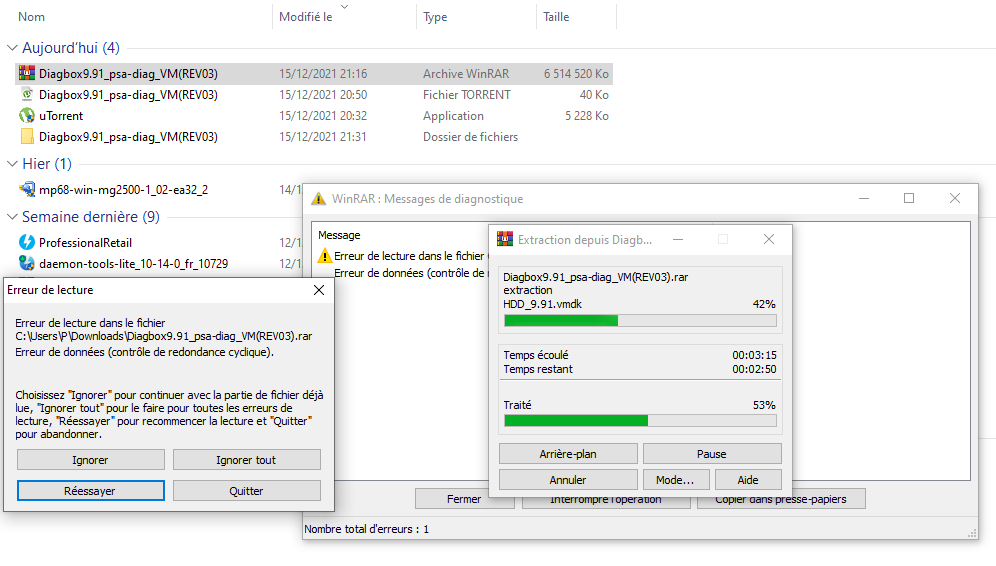Collapse the Semaine dernière group
Image resolution: width=996 pixels, height=566 pixels.
(12, 217)
